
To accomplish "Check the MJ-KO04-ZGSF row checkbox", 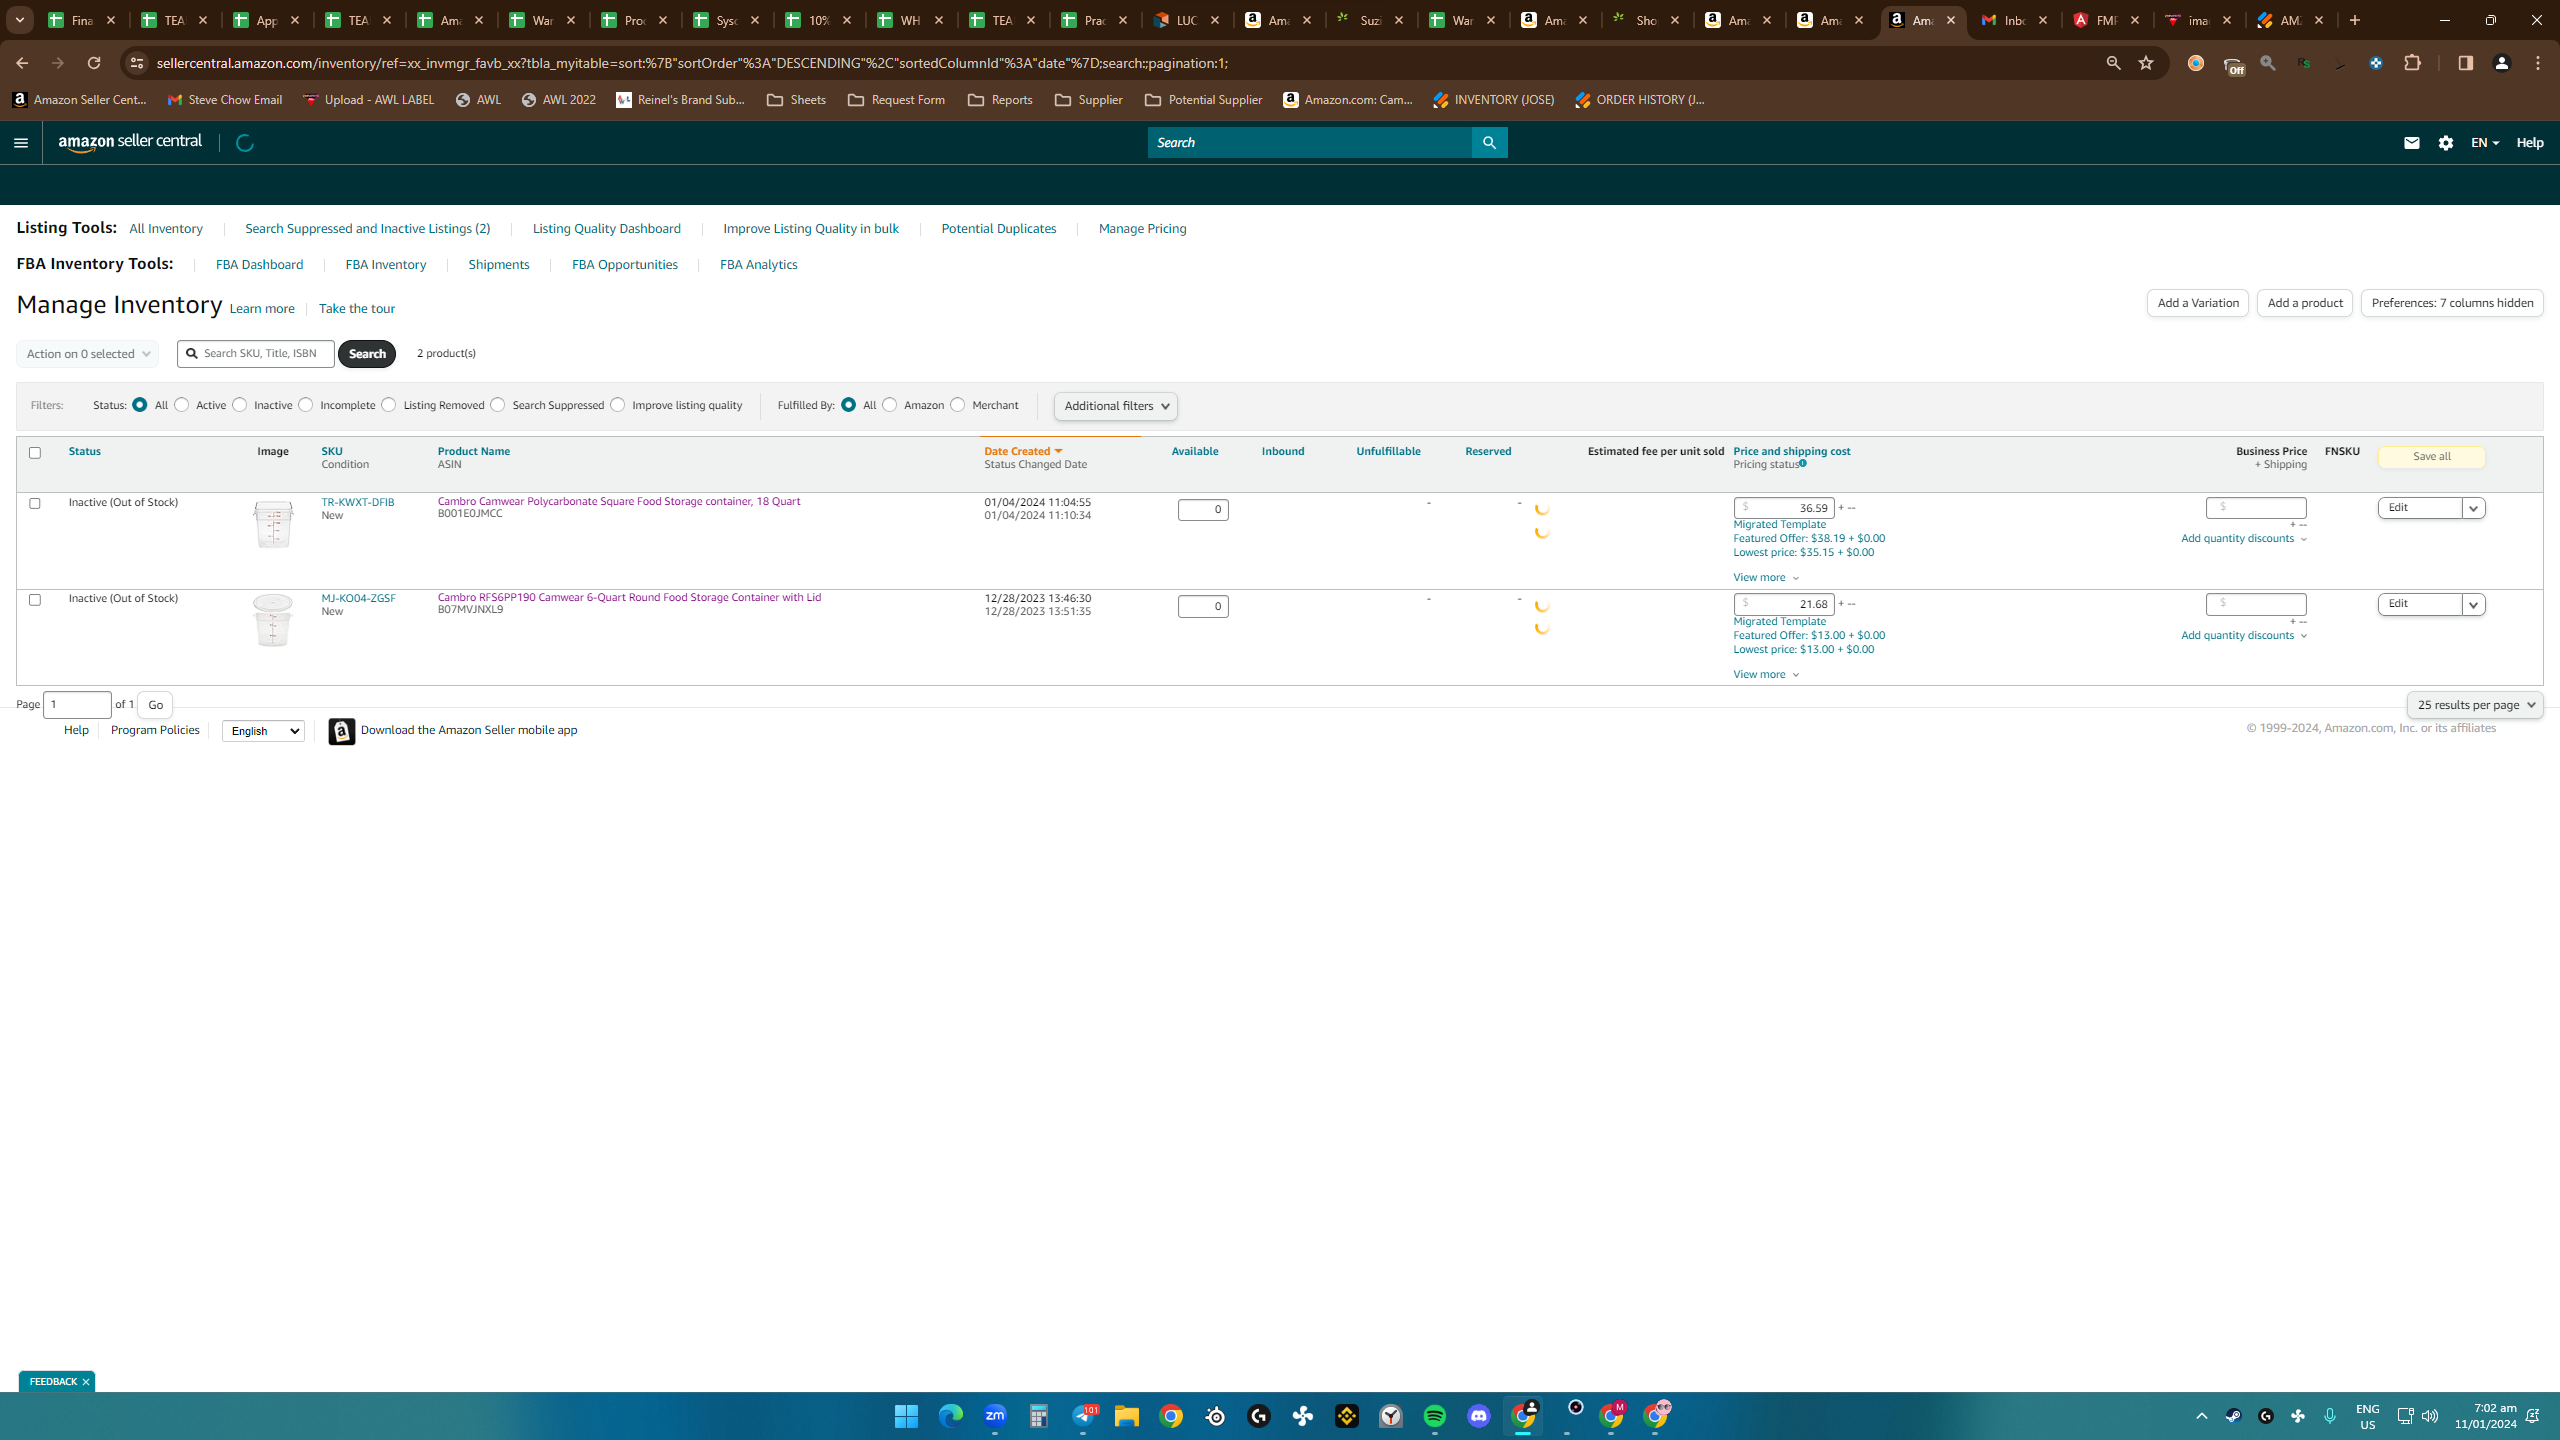I will click(35, 600).
